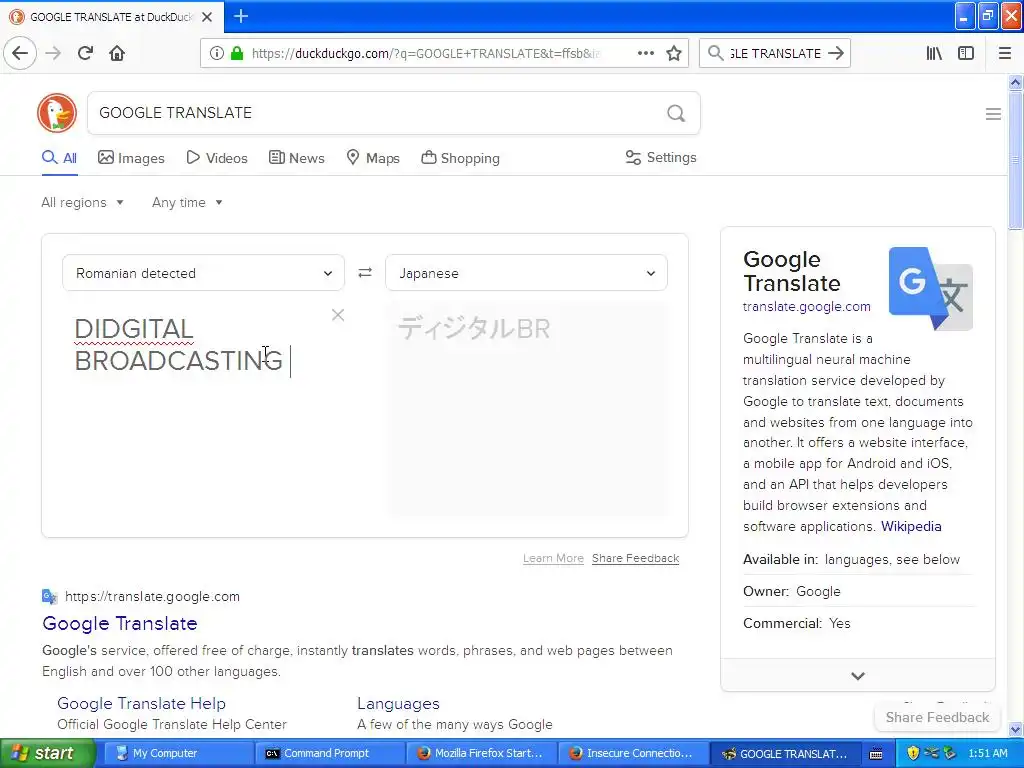Open the on-screen keyboard taskbar icon
1024x768 pixels.
coord(876,754)
